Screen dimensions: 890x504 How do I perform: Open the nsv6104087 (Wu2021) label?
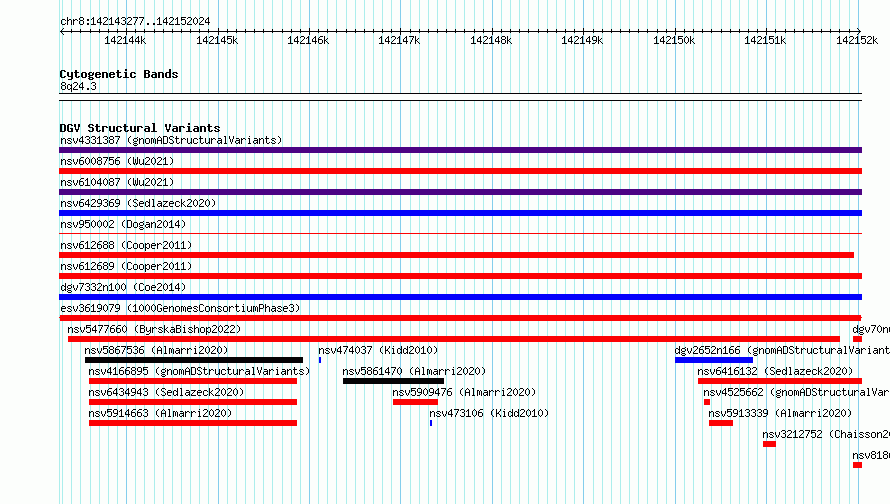[x=117, y=182]
